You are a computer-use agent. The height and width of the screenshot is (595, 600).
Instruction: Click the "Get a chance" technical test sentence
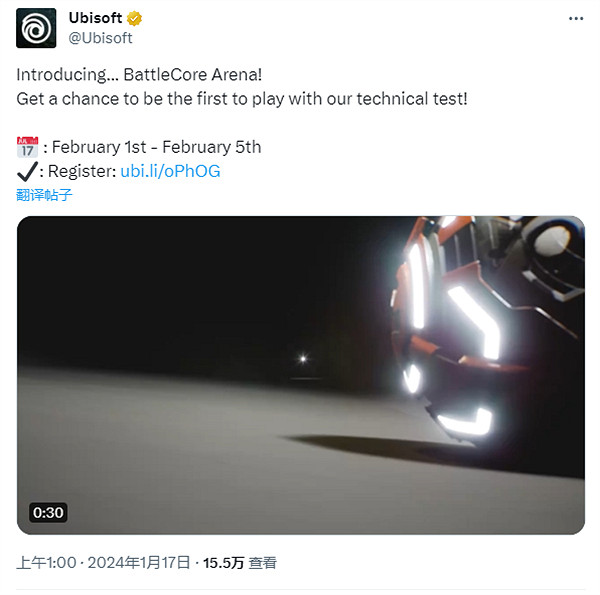pyautogui.click(x=241, y=99)
